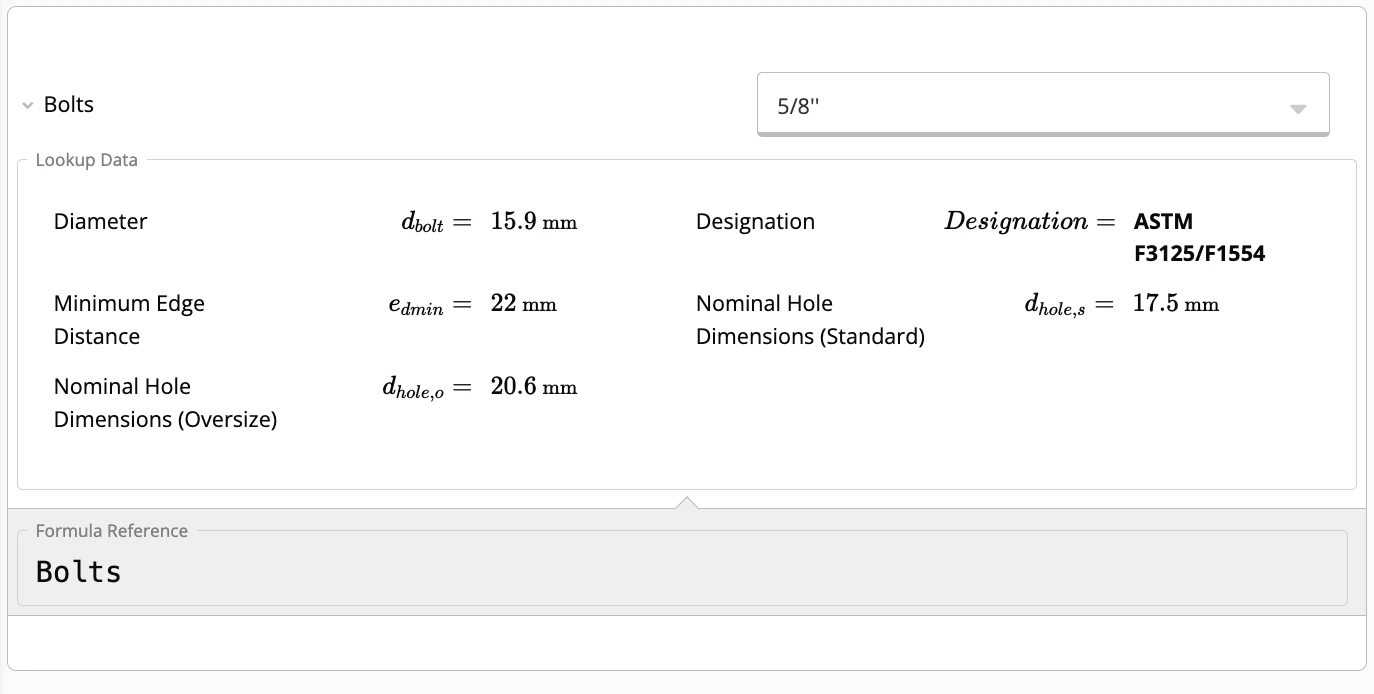This screenshot has height=694, width=1374.
Task: Click the ASTM F3125/F1554 designation value
Action: coord(1199,238)
